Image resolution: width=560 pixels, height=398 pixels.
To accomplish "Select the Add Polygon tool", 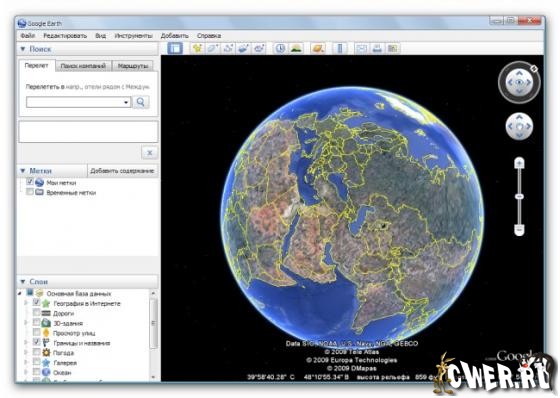I will click(x=212, y=48).
